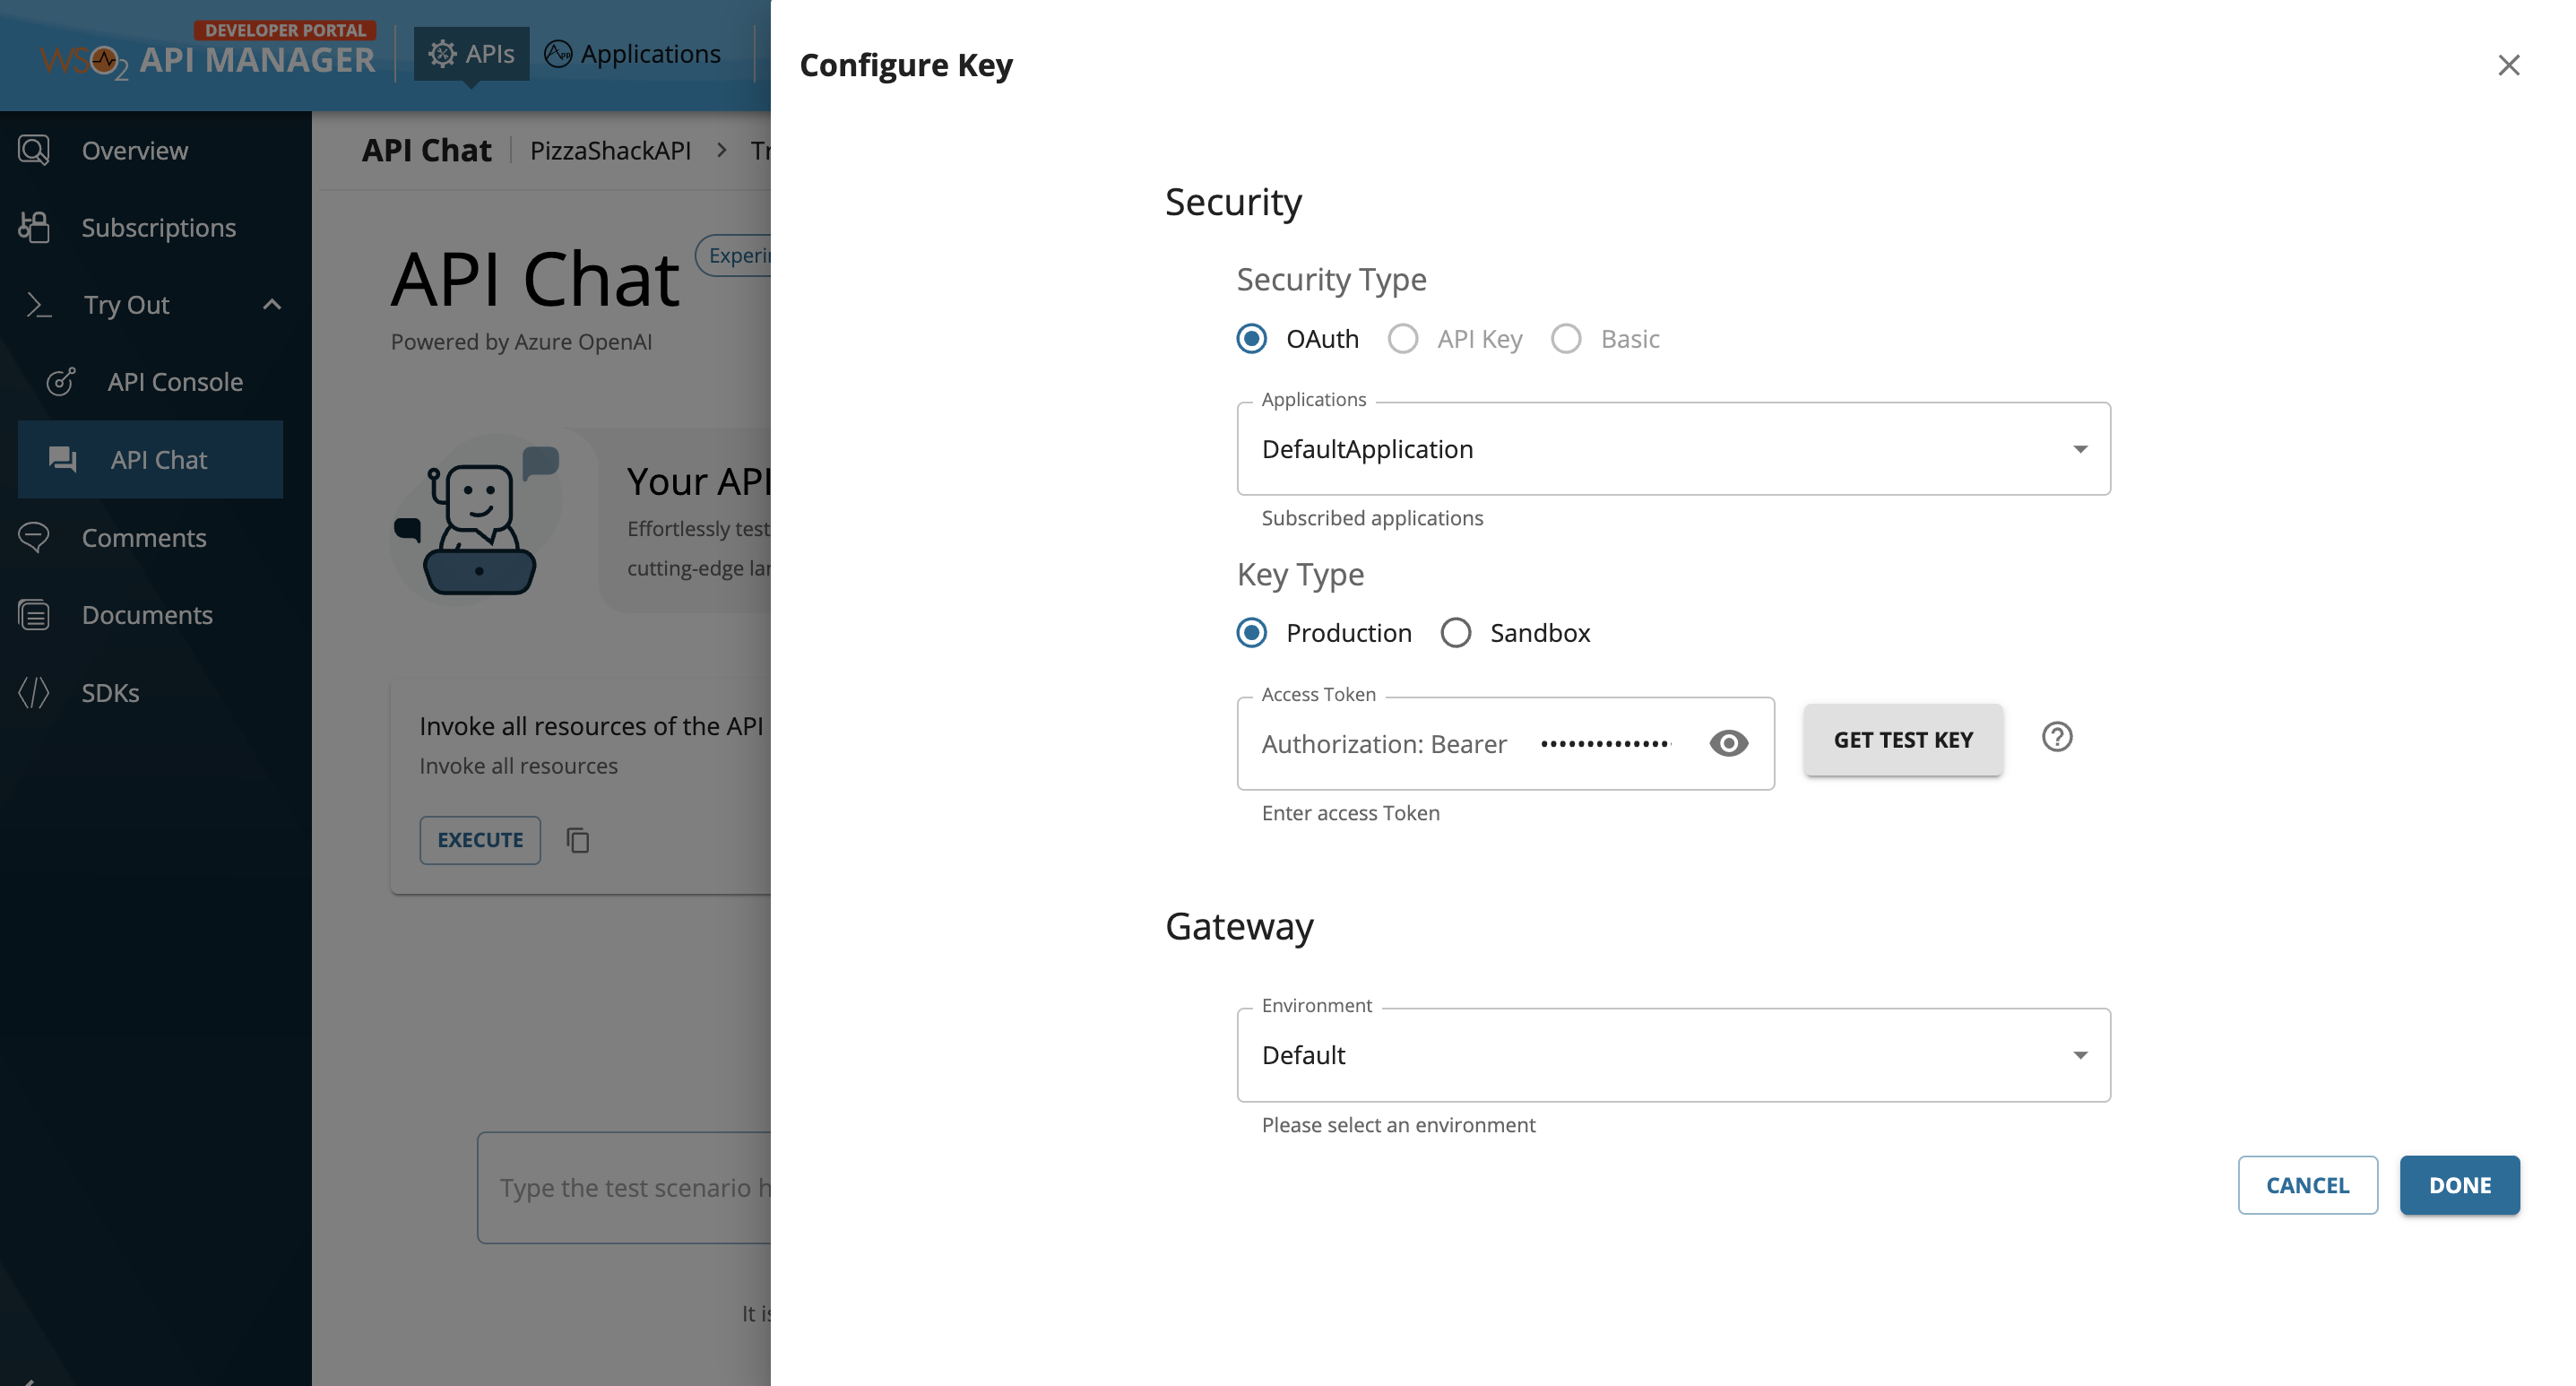Select API Key security type

[1403, 339]
